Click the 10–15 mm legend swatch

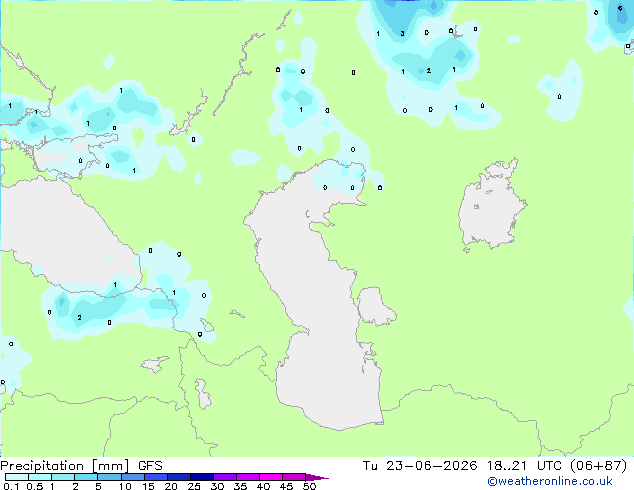tap(132, 477)
